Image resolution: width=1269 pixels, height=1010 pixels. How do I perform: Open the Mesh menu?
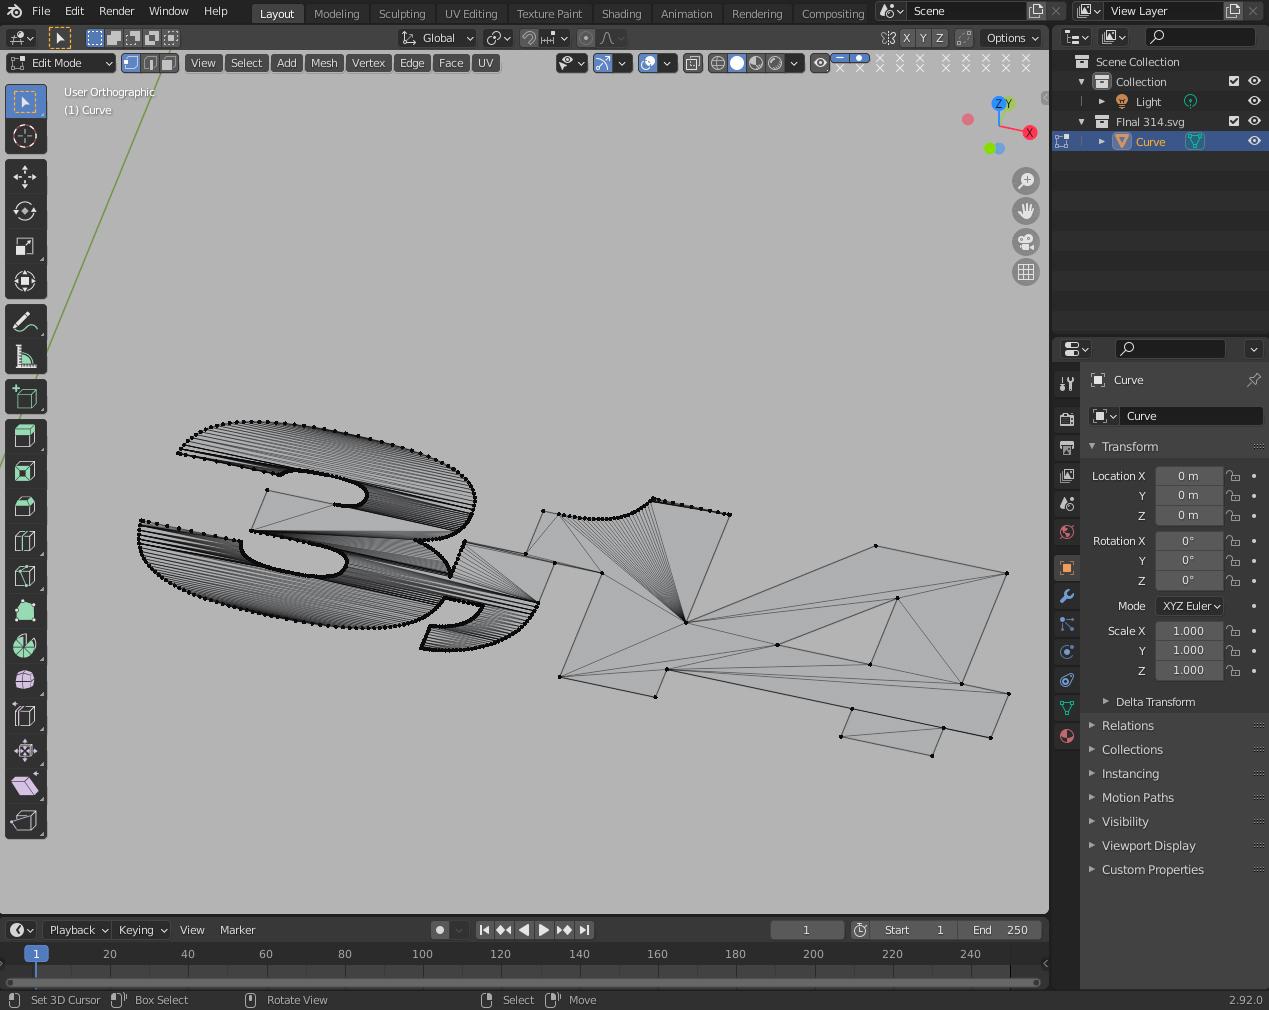324,63
